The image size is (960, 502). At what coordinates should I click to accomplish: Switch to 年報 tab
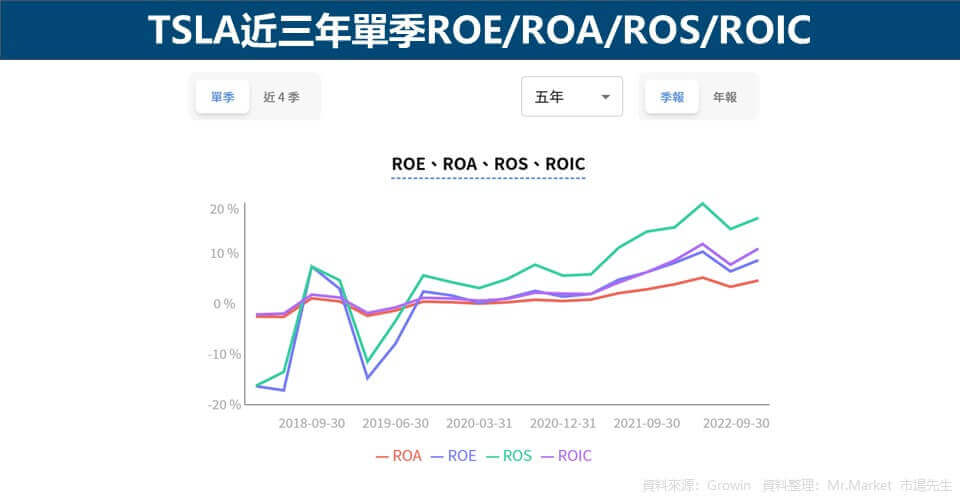(725, 97)
